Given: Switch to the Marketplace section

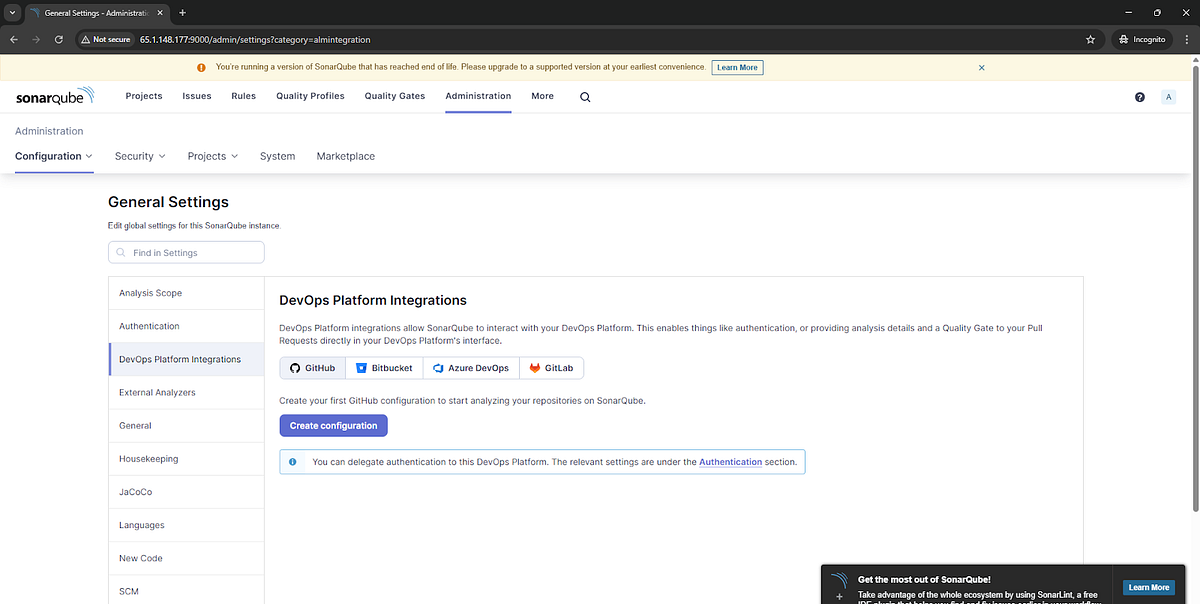Looking at the screenshot, I should (345, 156).
